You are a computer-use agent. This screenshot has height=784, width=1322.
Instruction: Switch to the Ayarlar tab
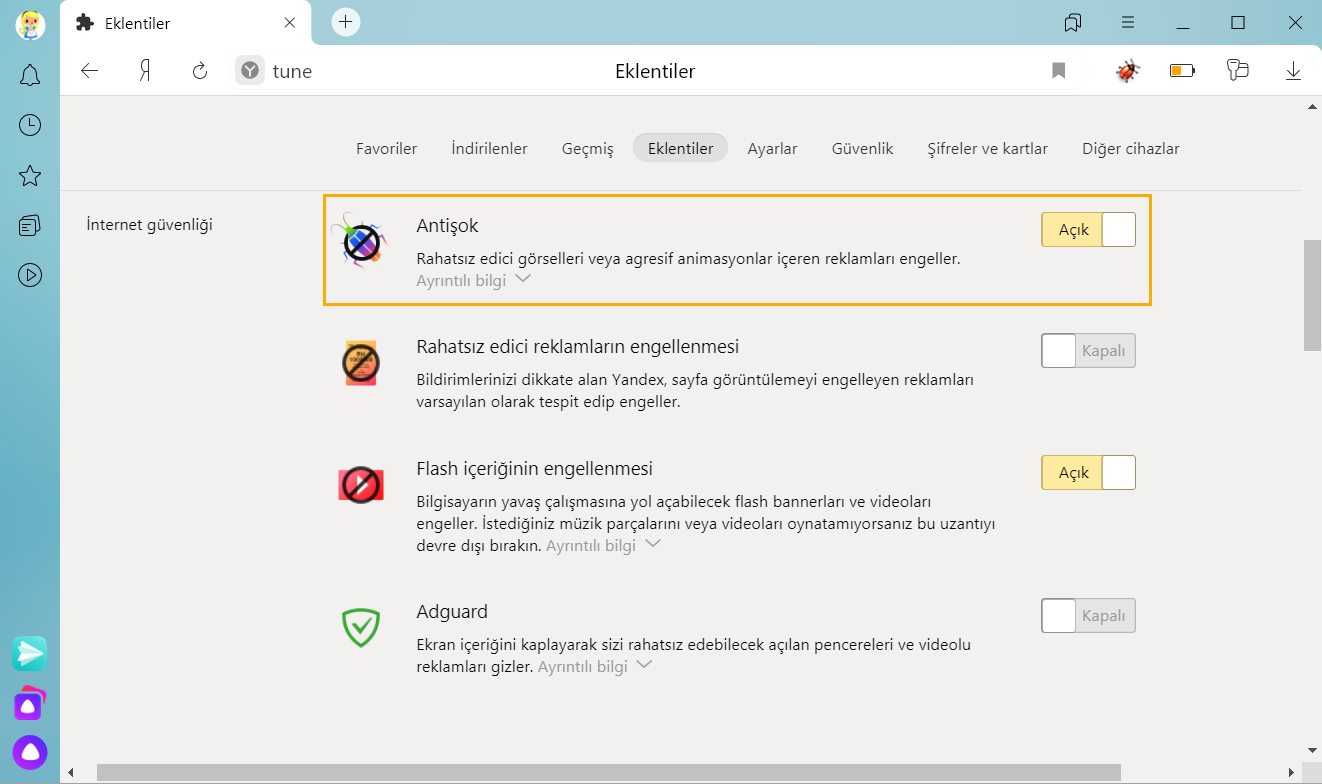coord(772,148)
